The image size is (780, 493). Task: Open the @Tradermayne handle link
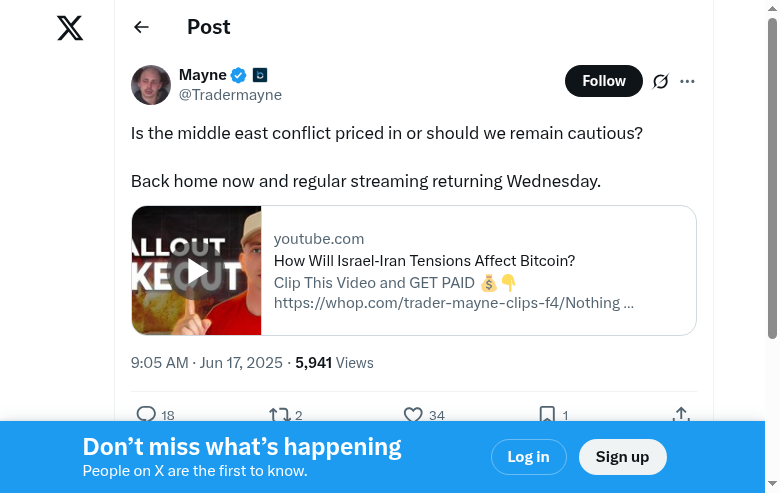click(230, 95)
